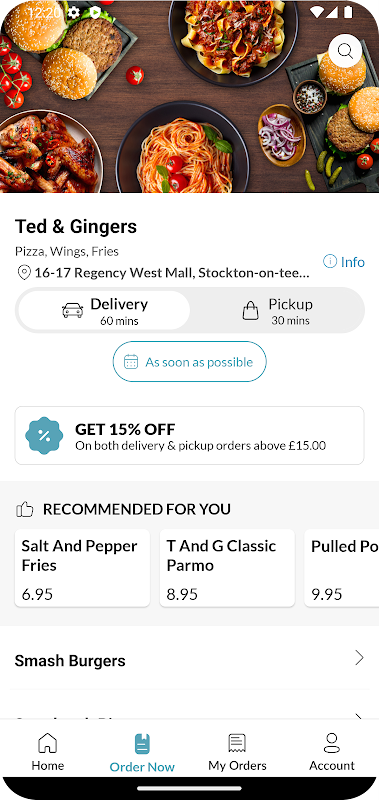Open the My Orders tab
Image resolution: width=379 pixels, height=800 pixels.
coord(237,752)
